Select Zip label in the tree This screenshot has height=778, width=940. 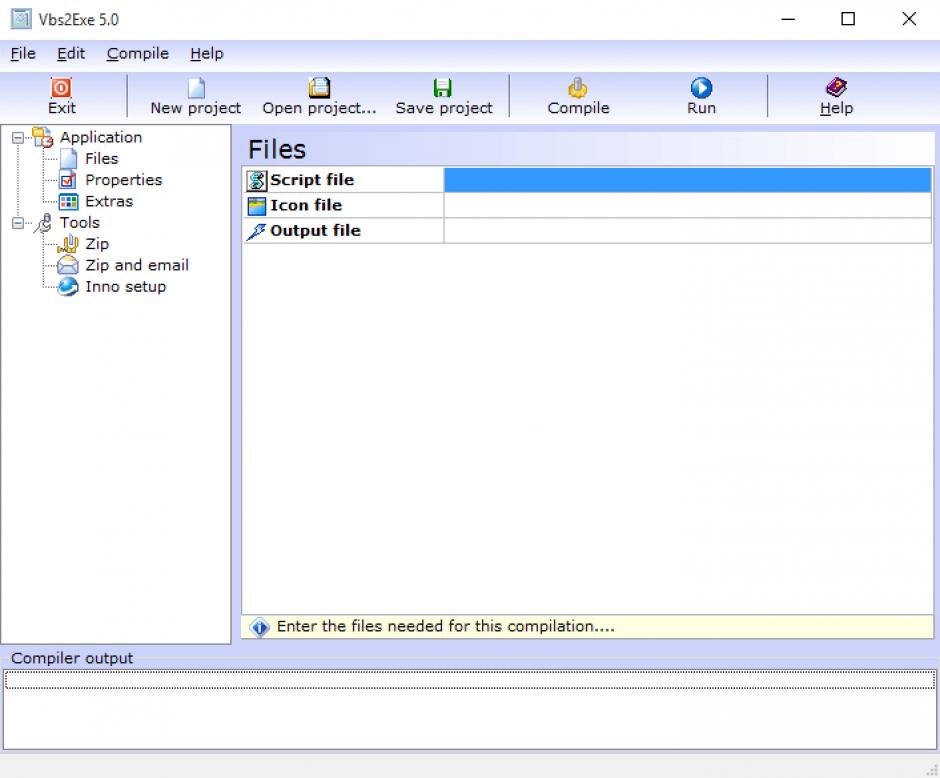pyautogui.click(x=97, y=244)
